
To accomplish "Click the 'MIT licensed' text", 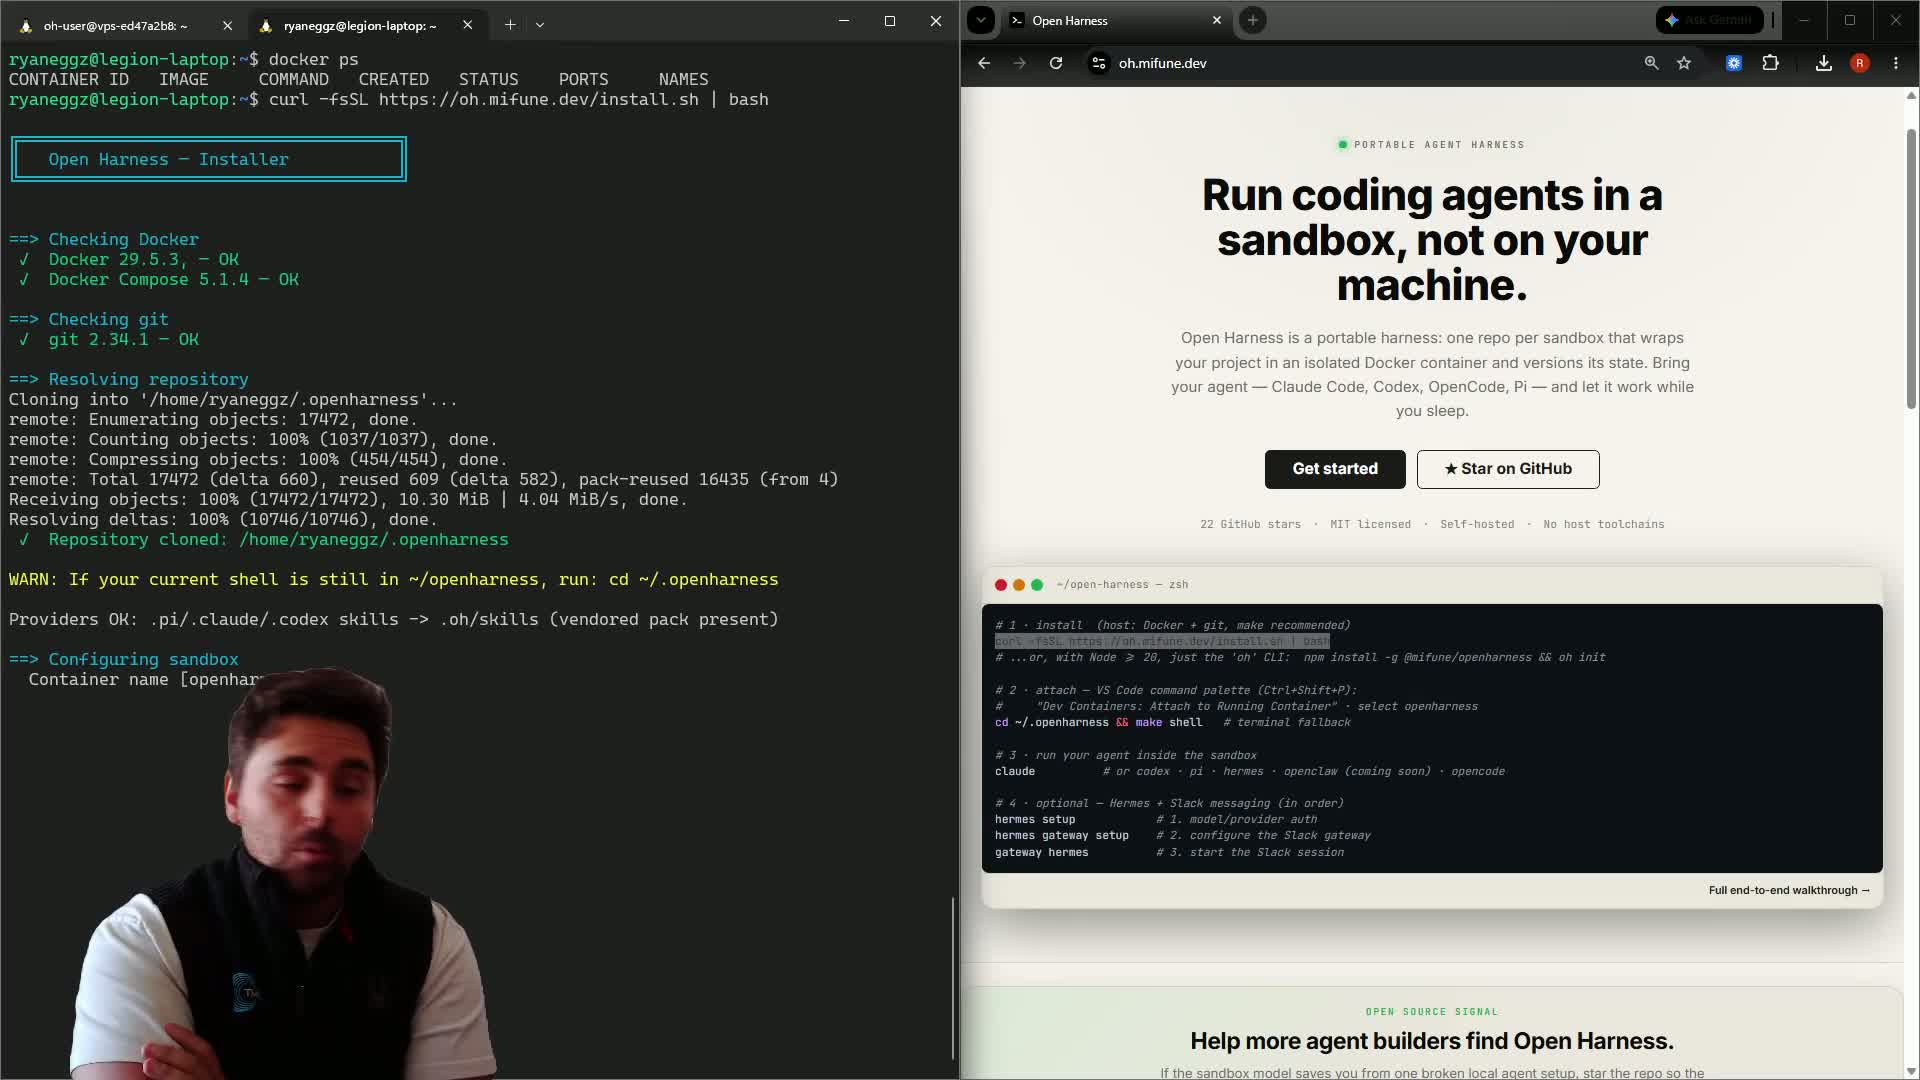I will click(1370, 524).
